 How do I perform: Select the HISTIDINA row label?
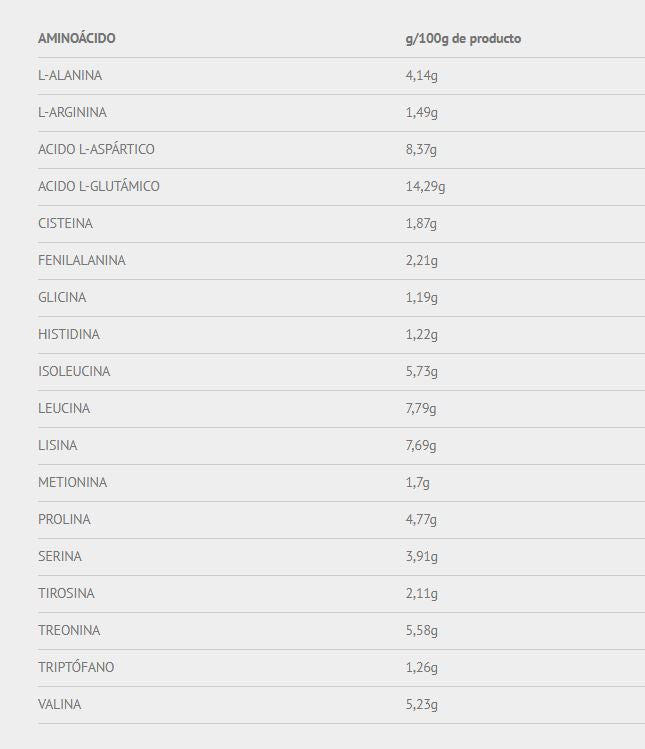point(69,334)
